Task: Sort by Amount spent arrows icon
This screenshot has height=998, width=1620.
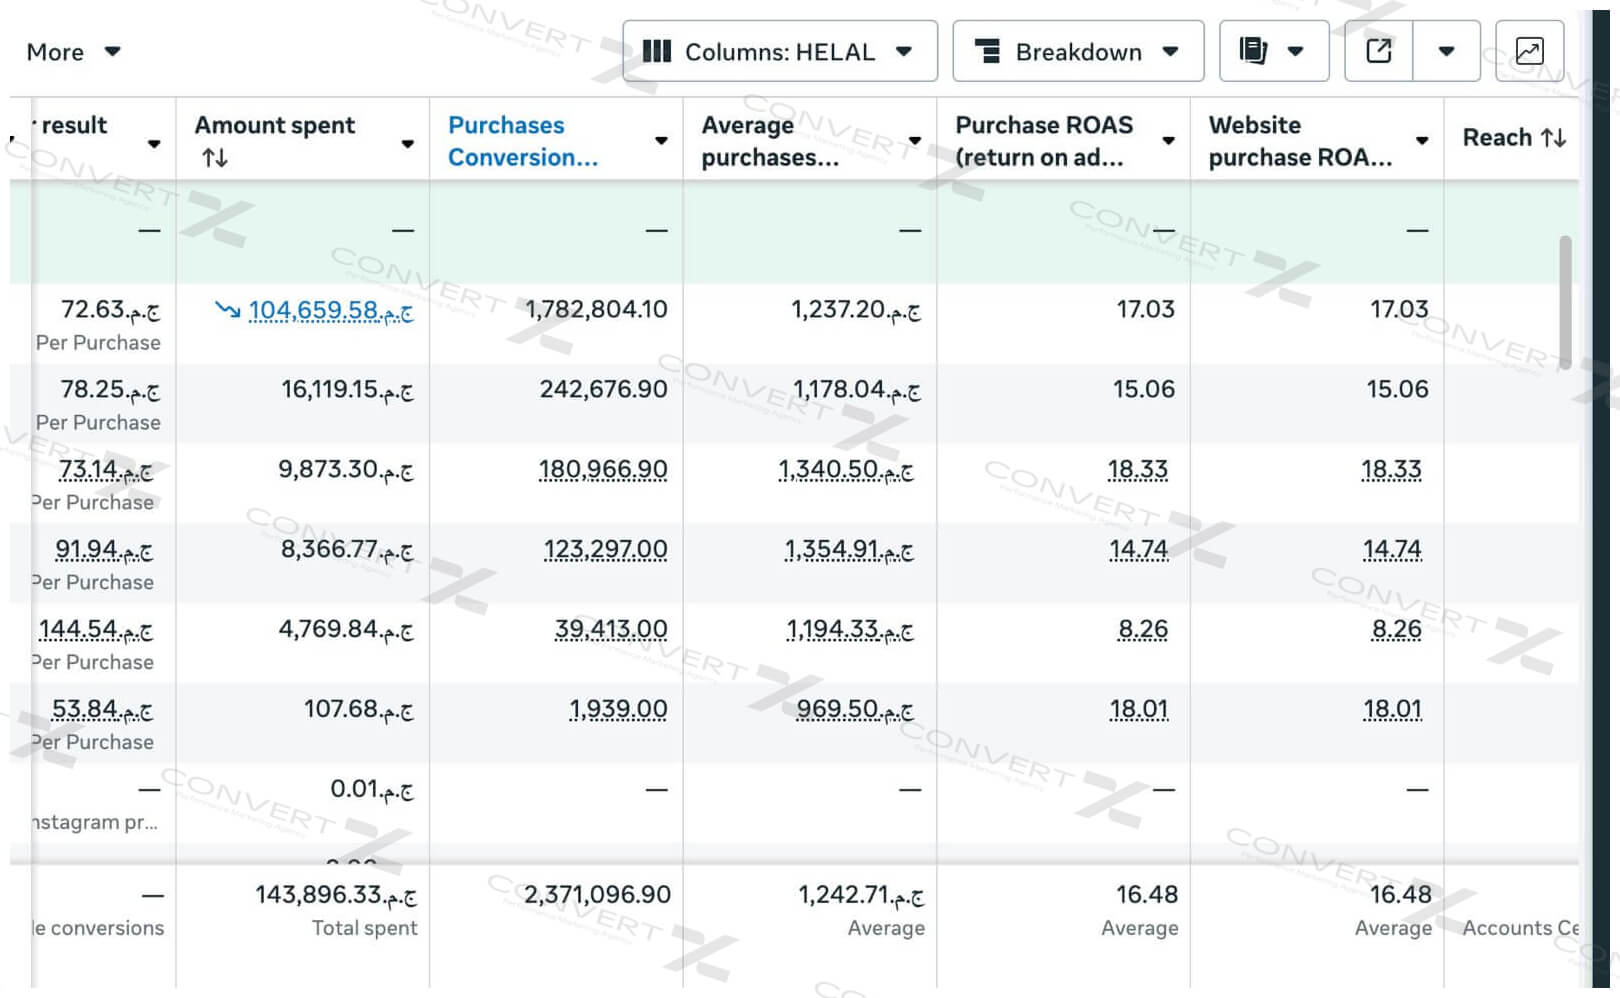Action: (x=215, y=158)
